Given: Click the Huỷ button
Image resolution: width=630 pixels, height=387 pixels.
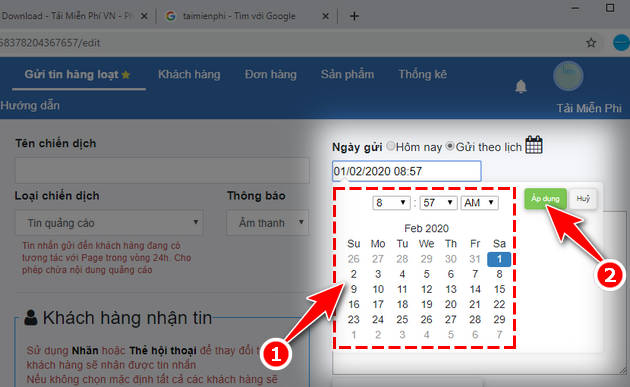Looking at the screenshot, I should click(583, 199).
